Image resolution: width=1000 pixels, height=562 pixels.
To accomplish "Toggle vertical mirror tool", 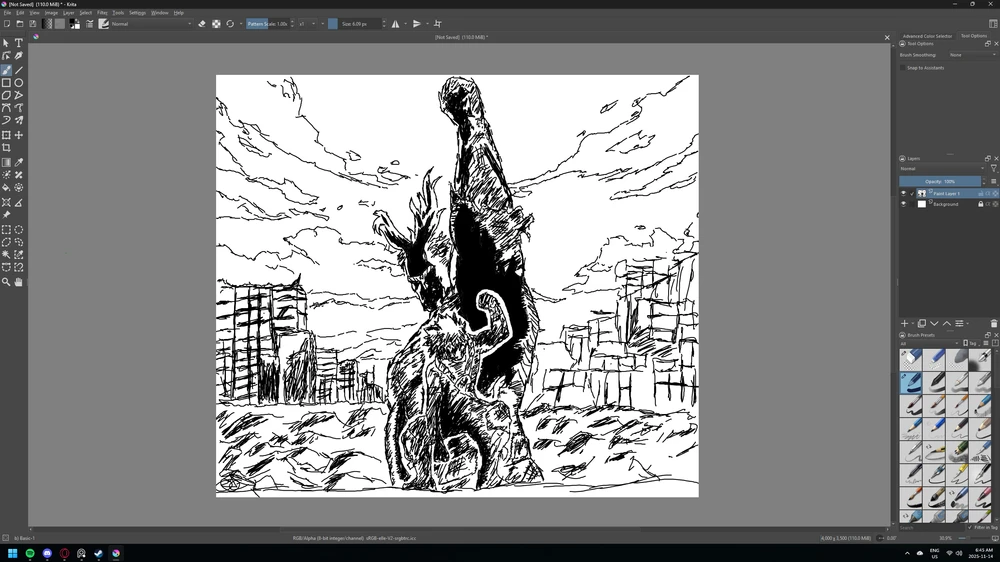I will (x=416, y=24).
